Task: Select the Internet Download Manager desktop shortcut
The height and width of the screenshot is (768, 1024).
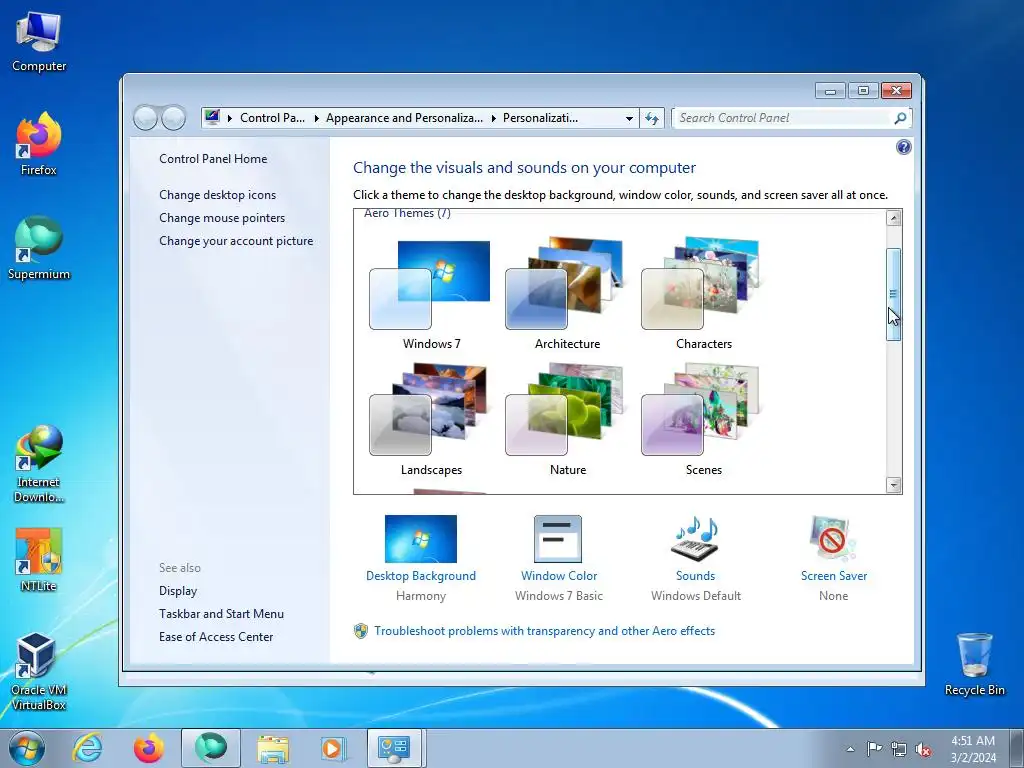Action: [39, 464]
